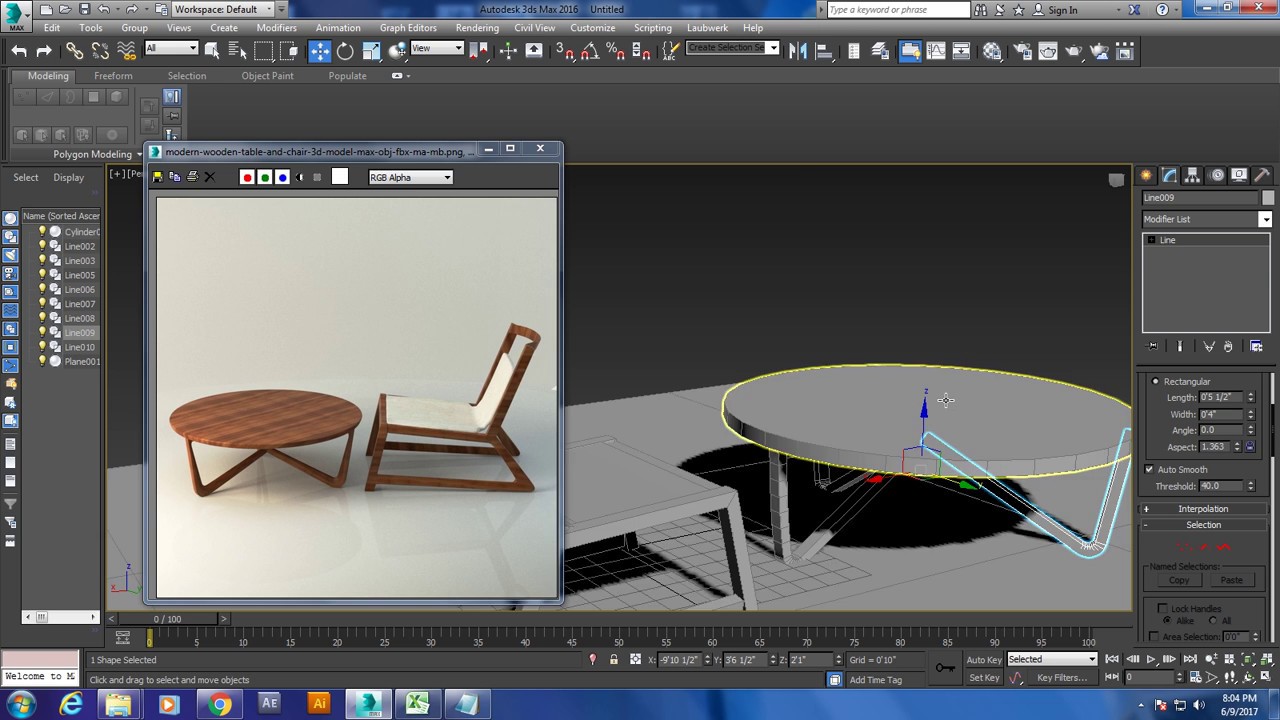Screen dimensions: 1280x720
Task: Open the Utilities hammer panel
Action: click(1262, 175)
